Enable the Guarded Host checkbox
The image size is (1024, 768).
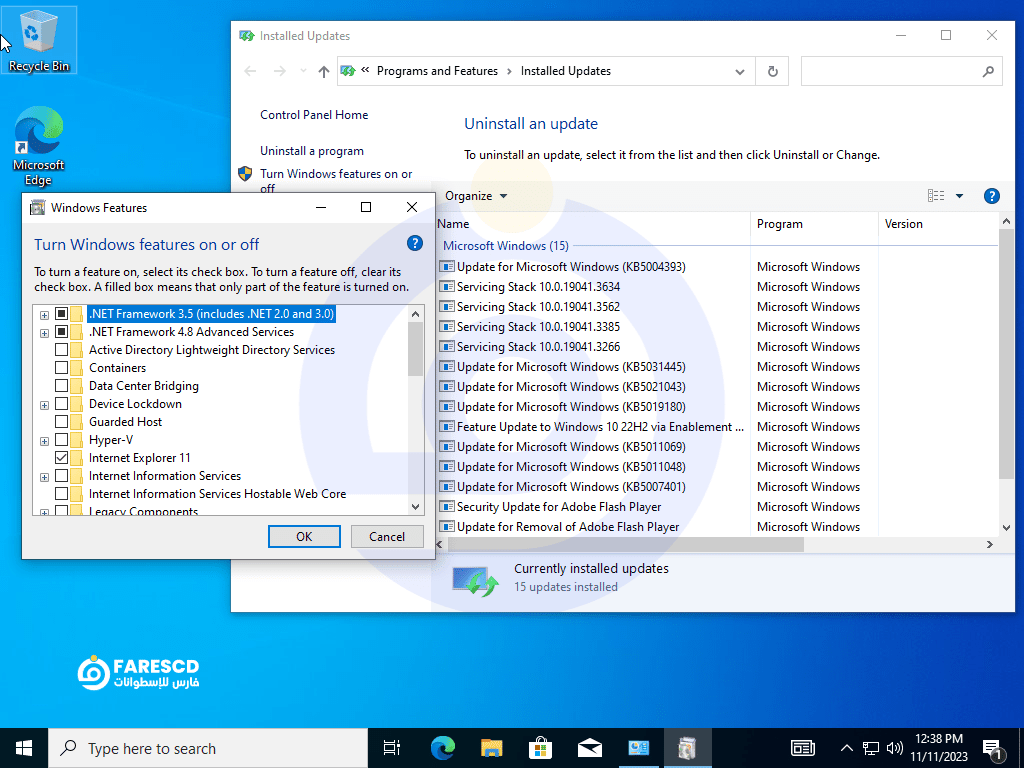61,421
